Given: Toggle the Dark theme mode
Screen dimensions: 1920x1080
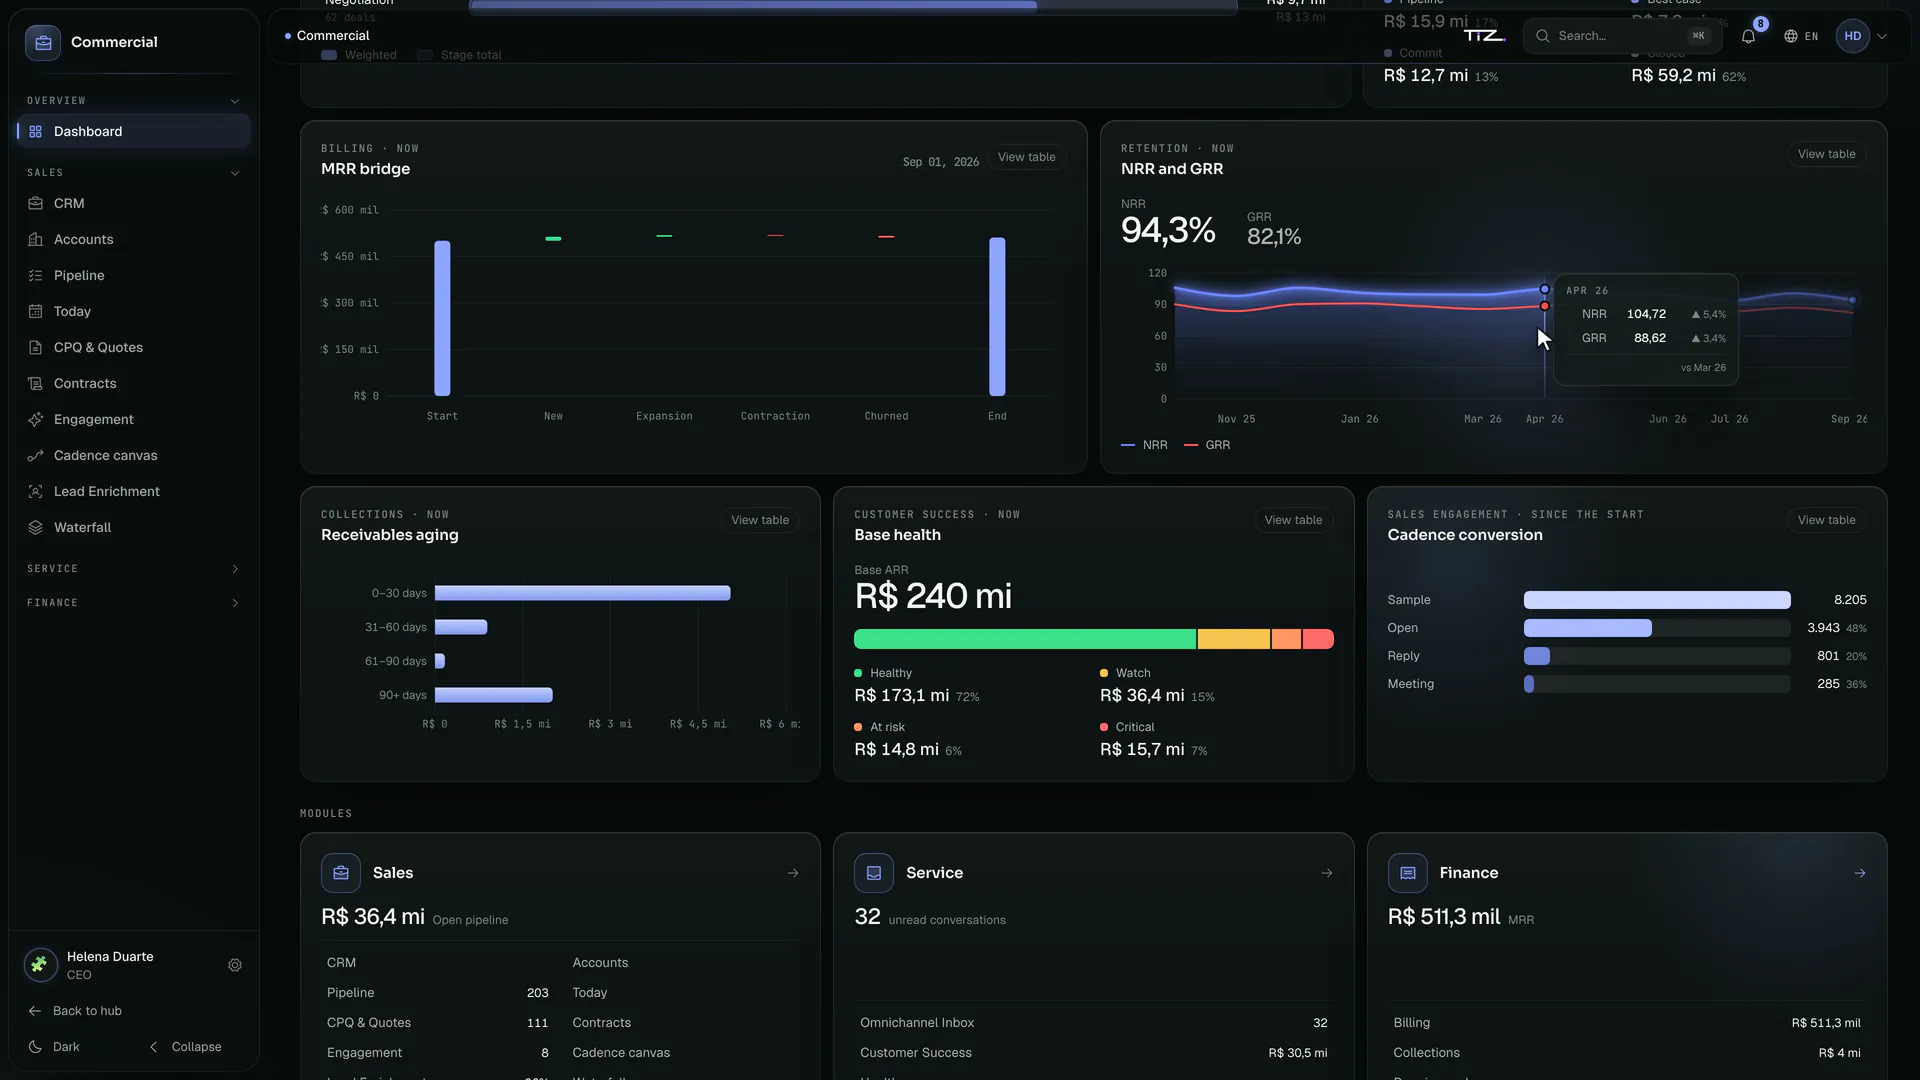Looking at the screenshot, I should coord(54,1047).
